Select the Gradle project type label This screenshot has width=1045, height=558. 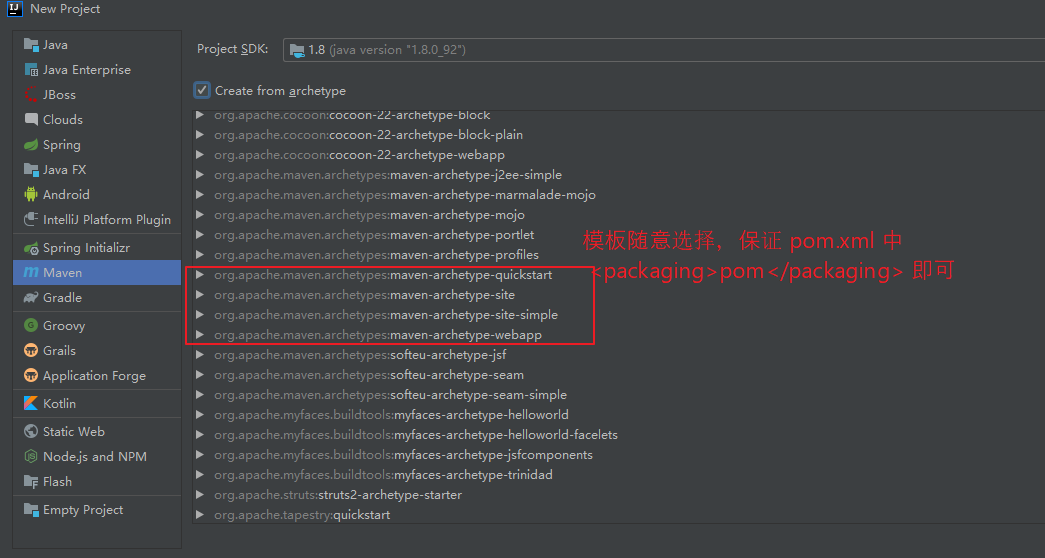click(63, 298)
